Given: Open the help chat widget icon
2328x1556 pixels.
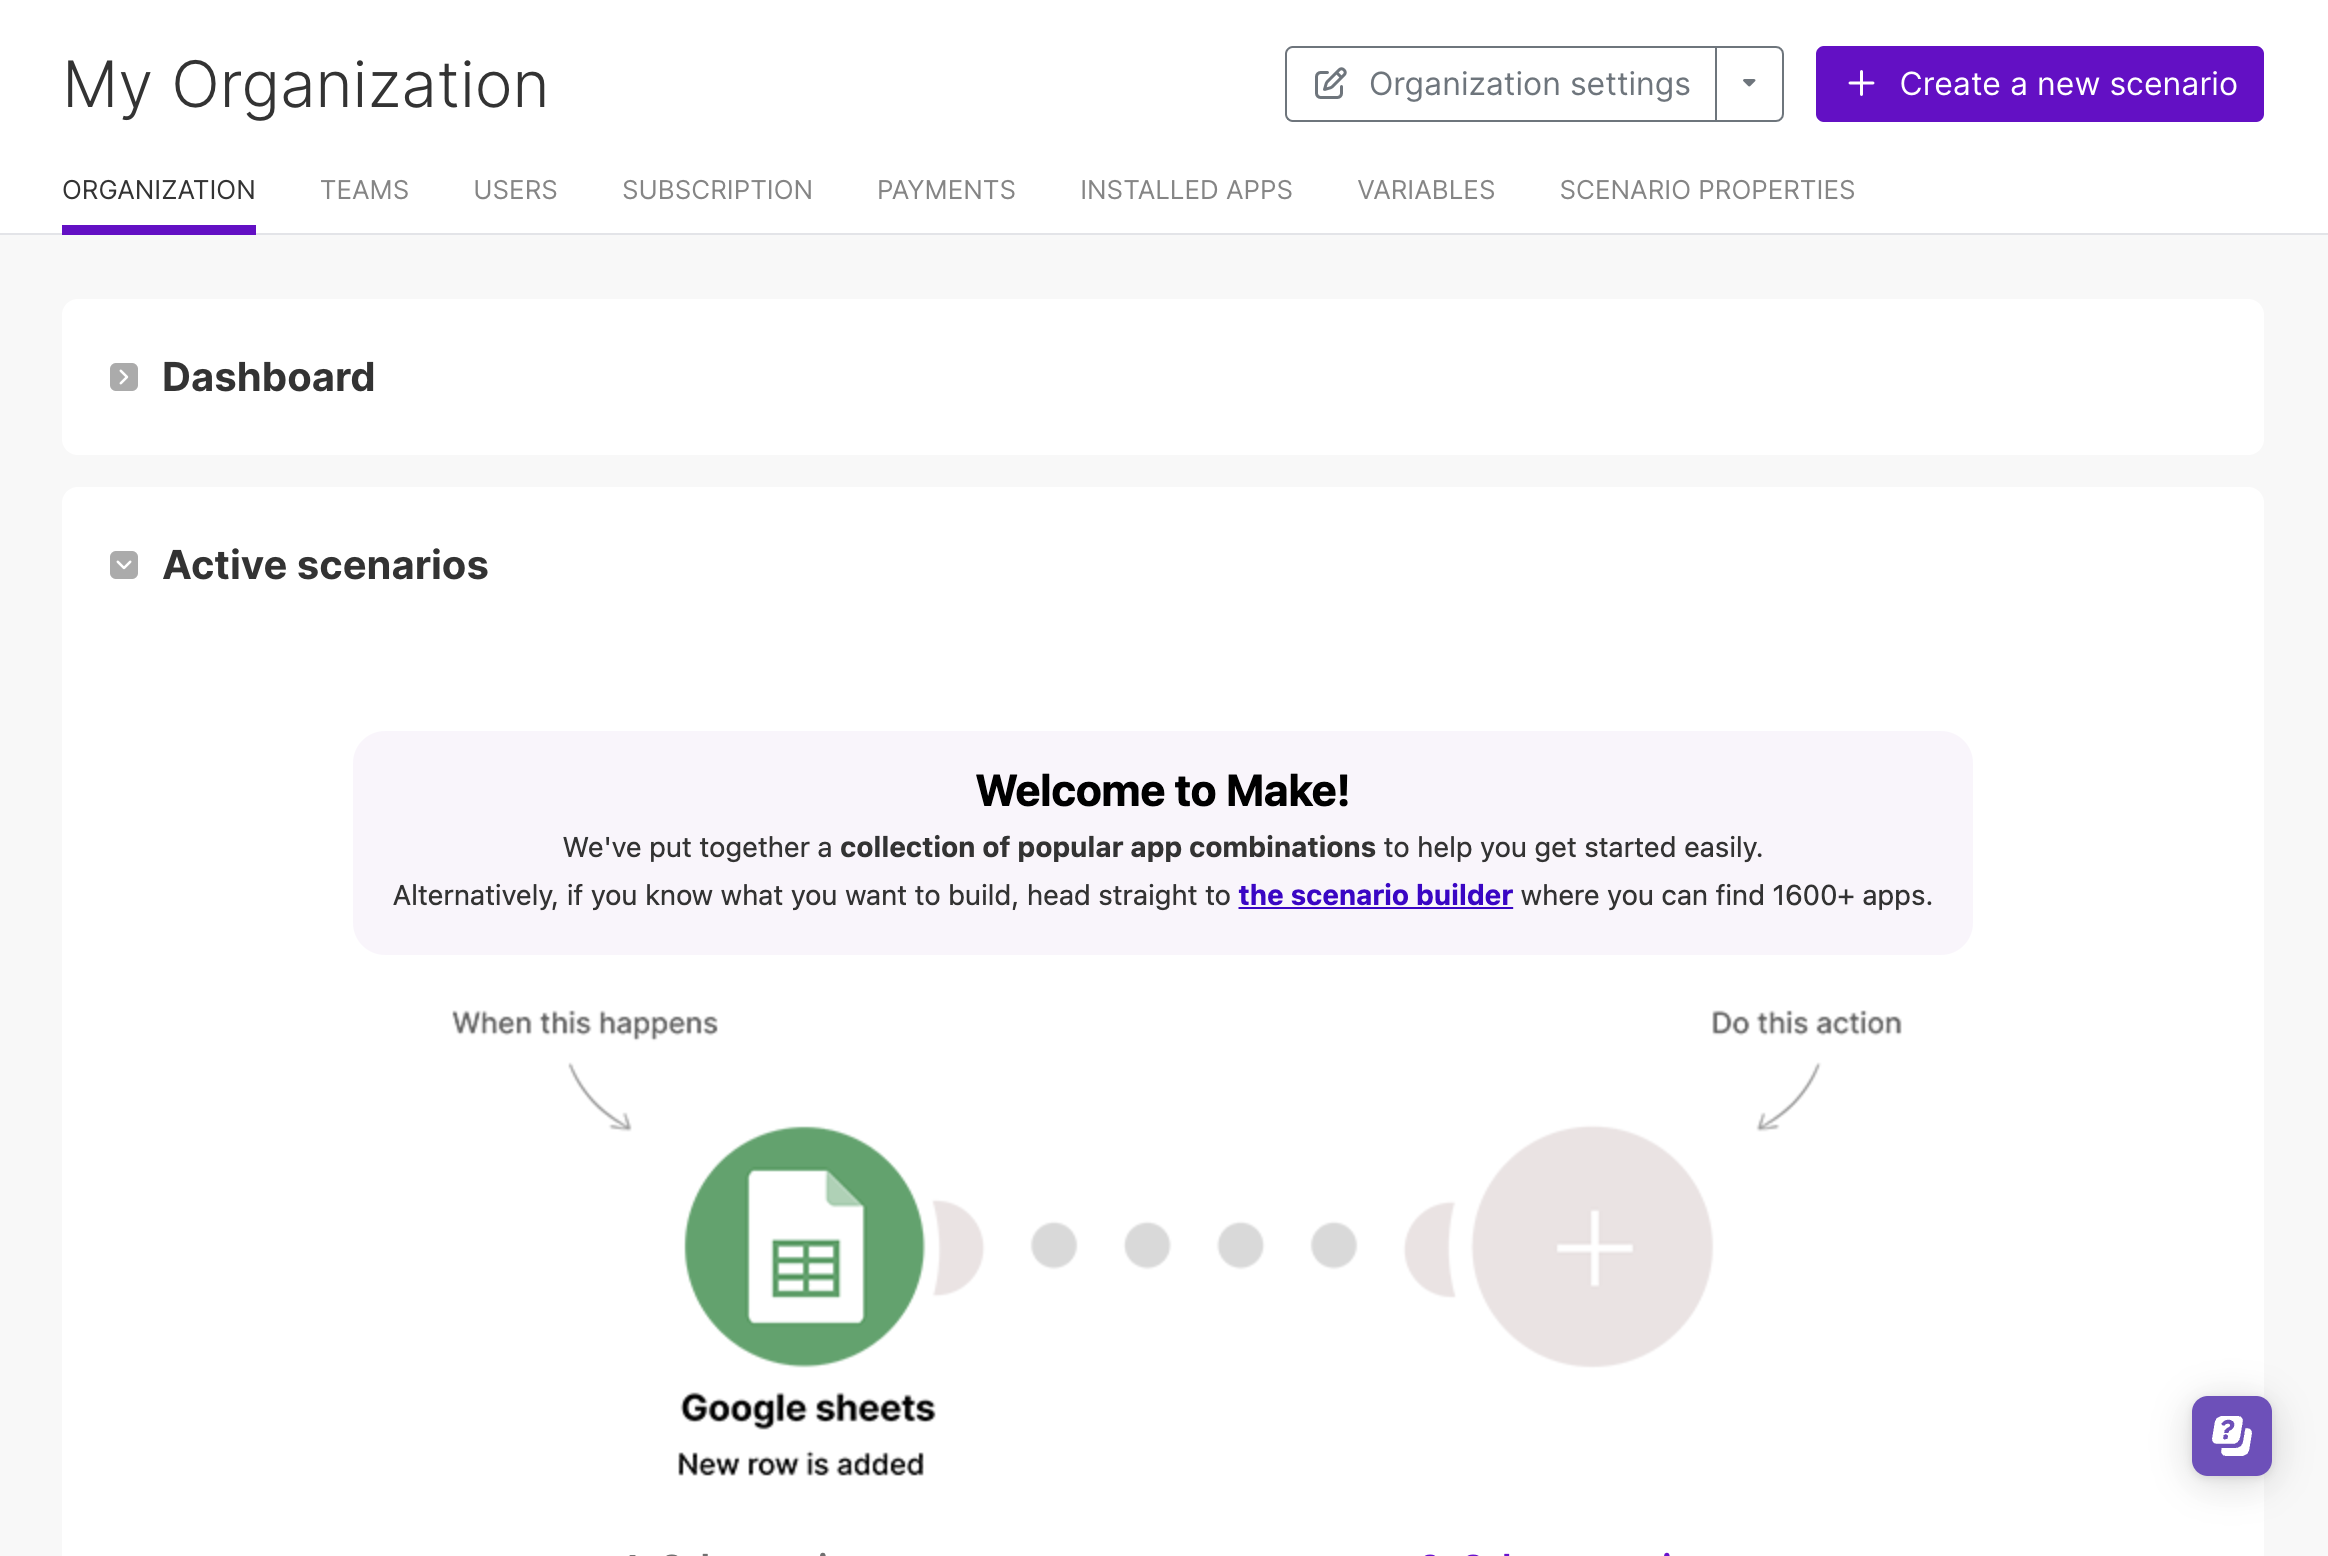Looking at the screenshot, I should coord(2231,1436).
